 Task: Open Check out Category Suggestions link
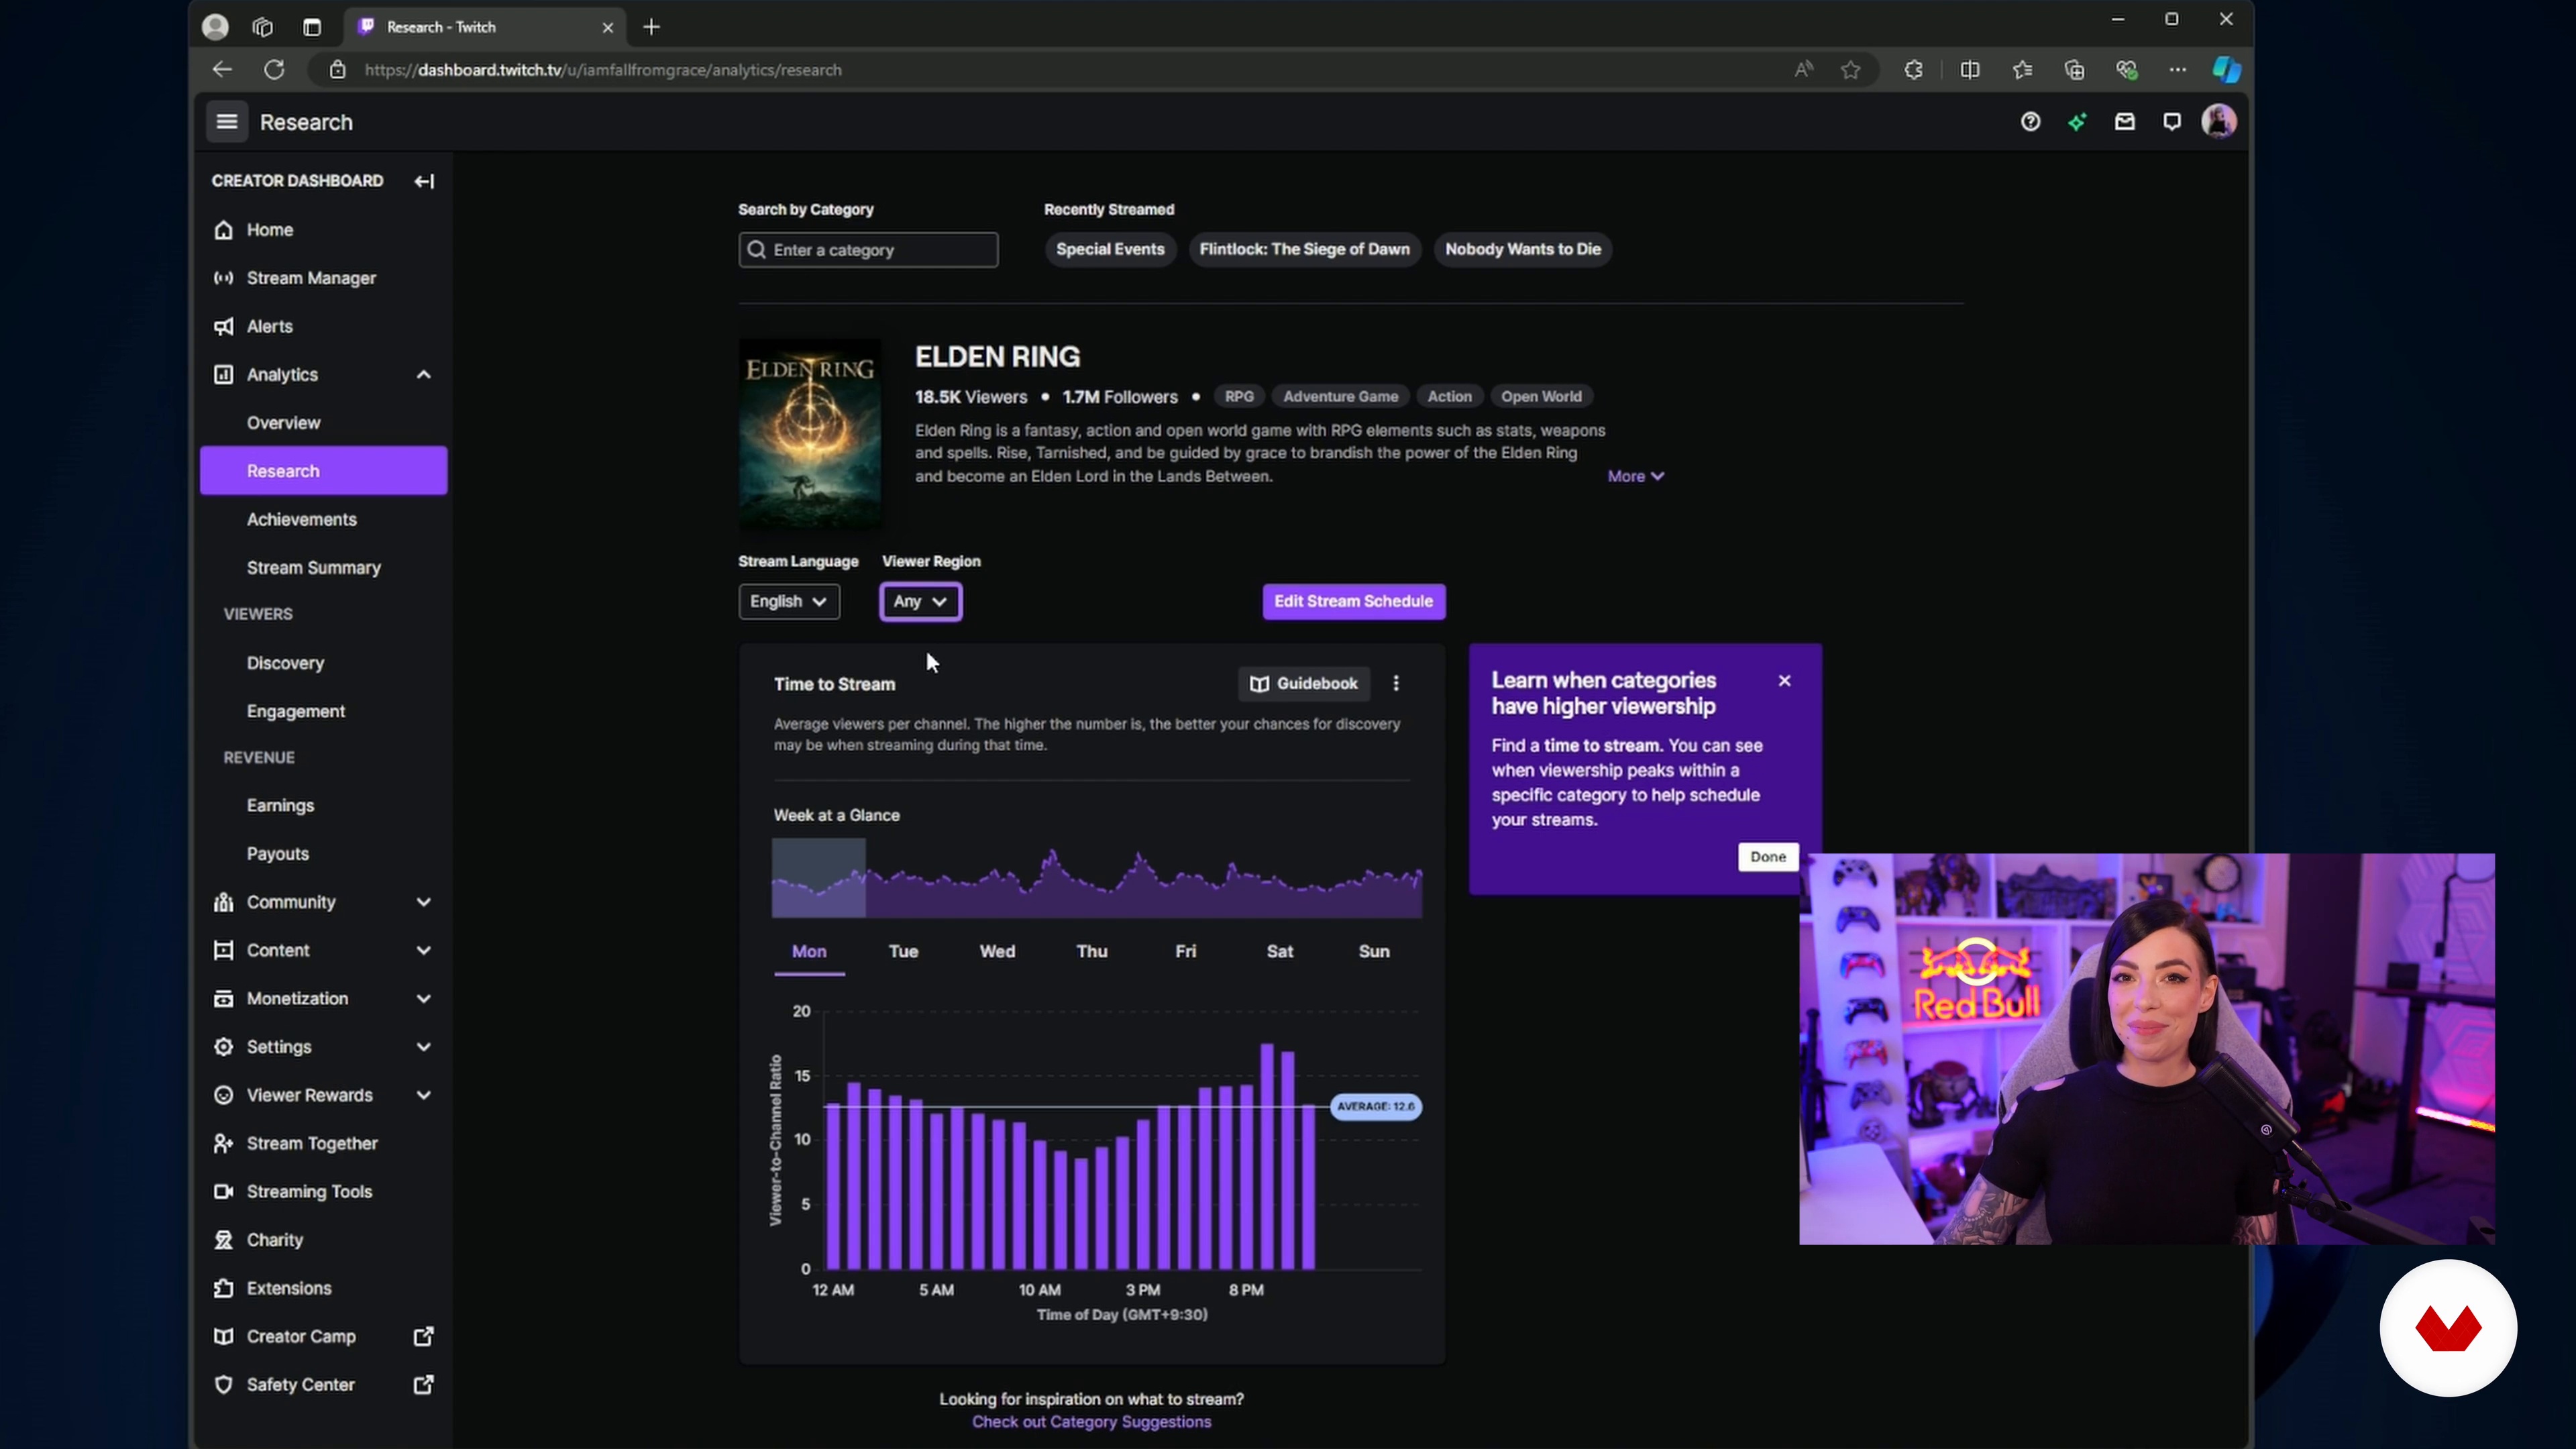click(x=1091, y=1423)
